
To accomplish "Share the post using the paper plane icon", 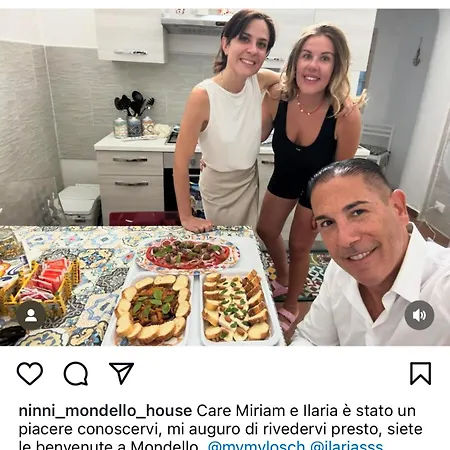I will [x=121, y=373].
